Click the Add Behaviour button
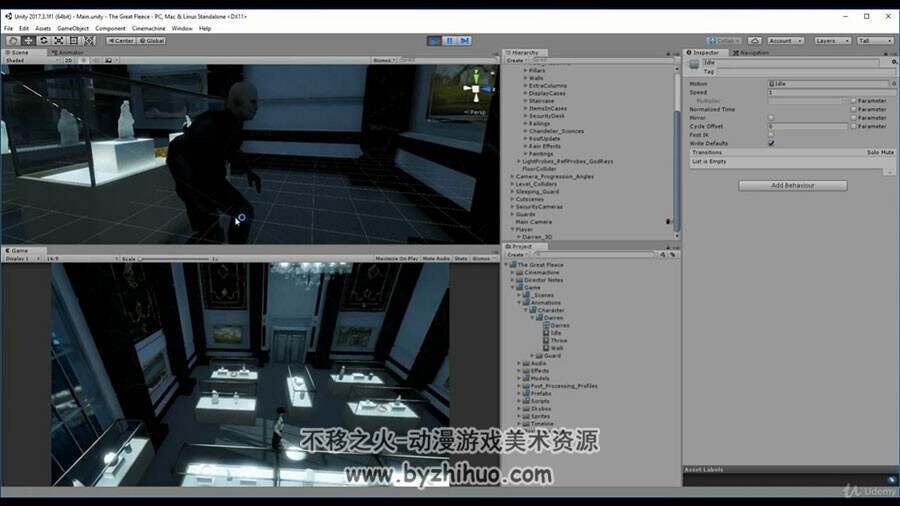Screen dimensions: 900x506 click(x=793, y=185)
